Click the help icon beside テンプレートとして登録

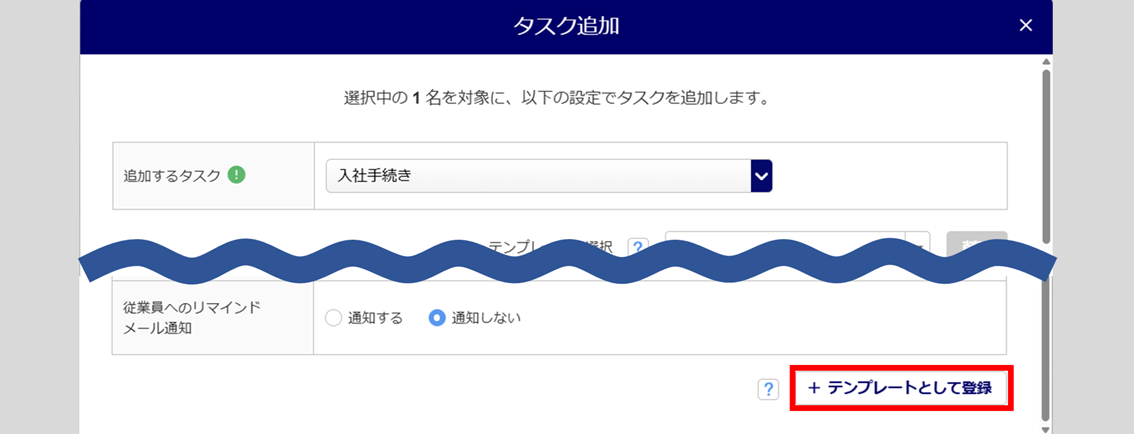(x=768, y=389)
